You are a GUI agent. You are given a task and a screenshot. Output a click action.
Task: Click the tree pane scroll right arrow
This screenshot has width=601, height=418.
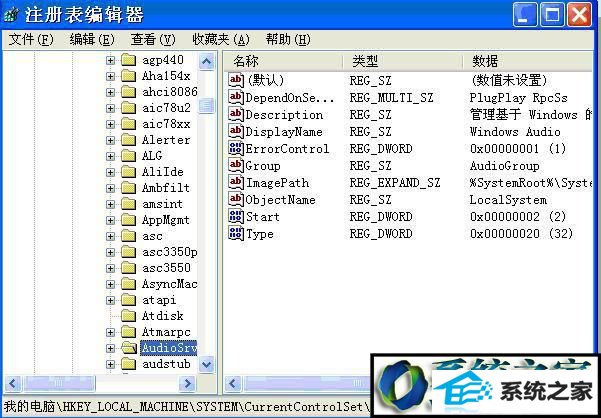pos(187,383)
